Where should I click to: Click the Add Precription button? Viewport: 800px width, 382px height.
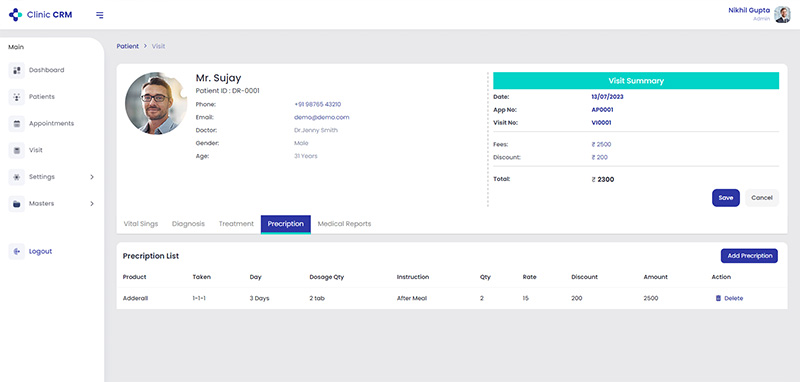[749, 256]
